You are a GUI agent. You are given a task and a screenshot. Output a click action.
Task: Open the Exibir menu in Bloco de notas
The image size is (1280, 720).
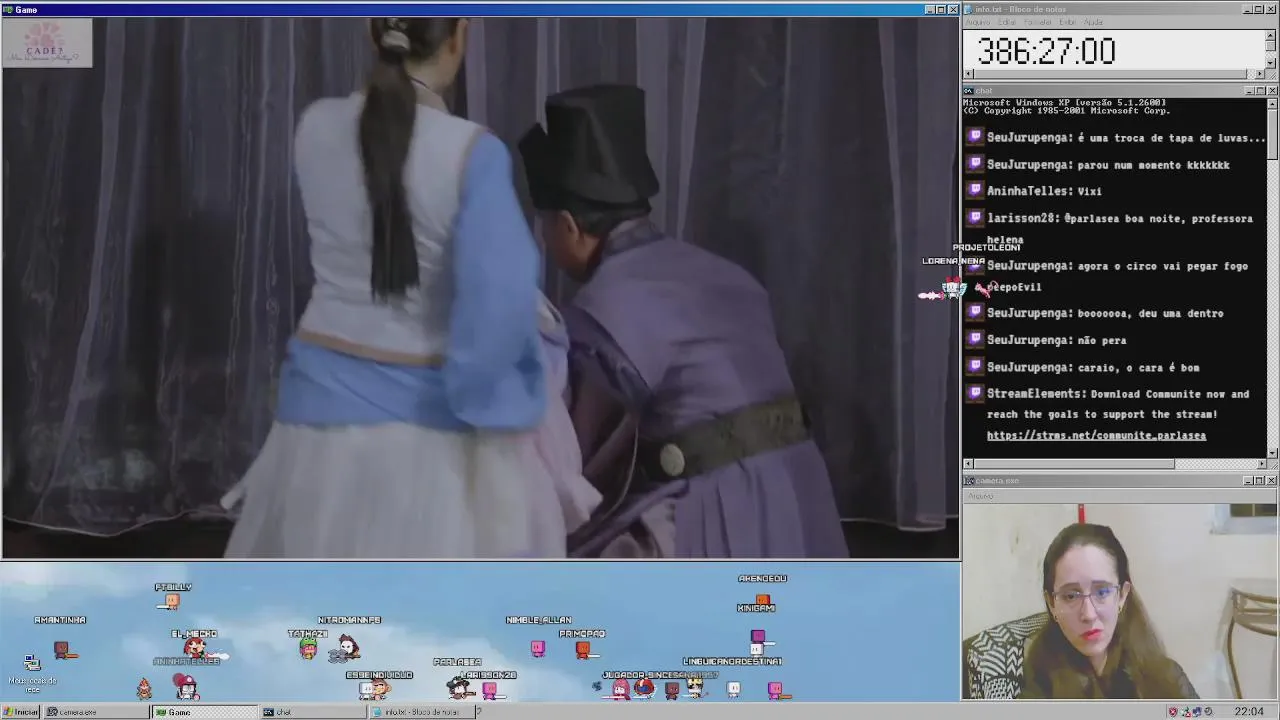[1067, 22]
